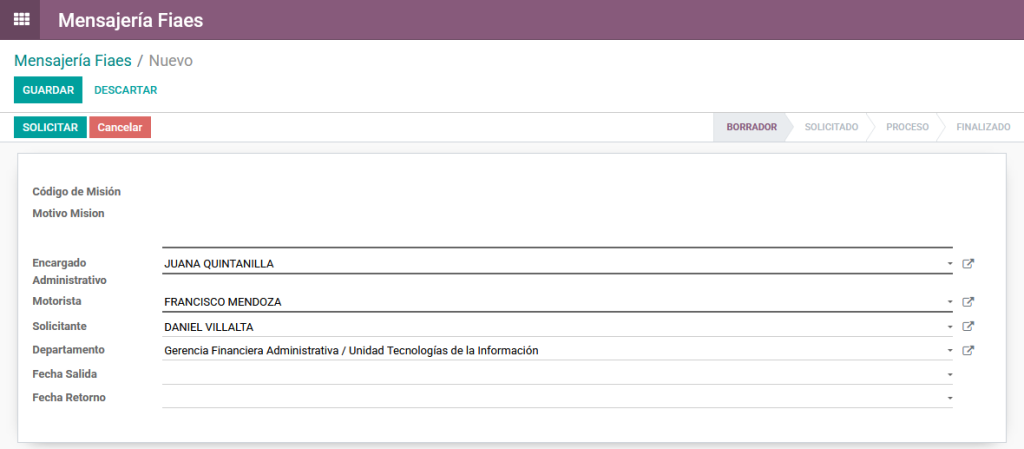
Task: Open external link icon for Departamento
Action: coord(968,350)
